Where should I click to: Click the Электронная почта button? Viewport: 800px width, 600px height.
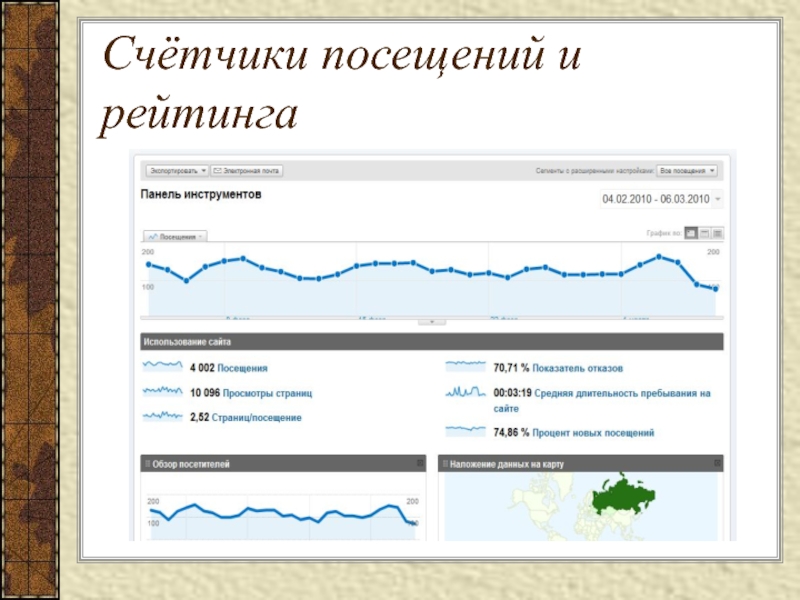(x=246, y=170)
